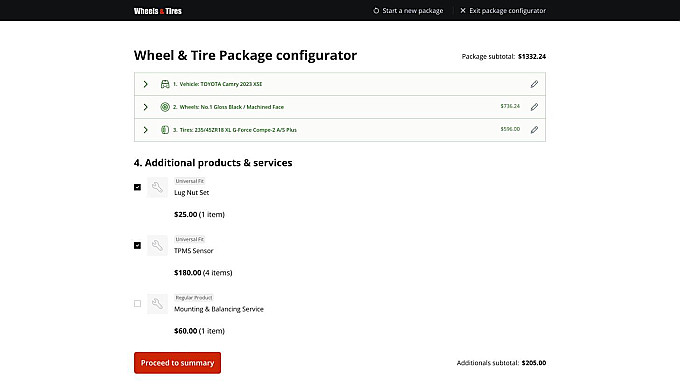The height and width of the screenshot is (386, 680).
Task: Click the tire icon in Tires row
Action: click(165, 130)
